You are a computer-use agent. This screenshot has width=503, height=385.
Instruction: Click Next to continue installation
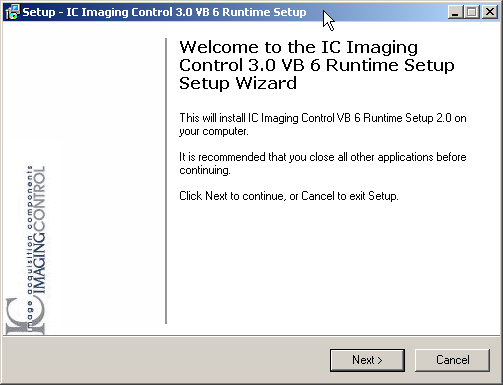[367, 360]
